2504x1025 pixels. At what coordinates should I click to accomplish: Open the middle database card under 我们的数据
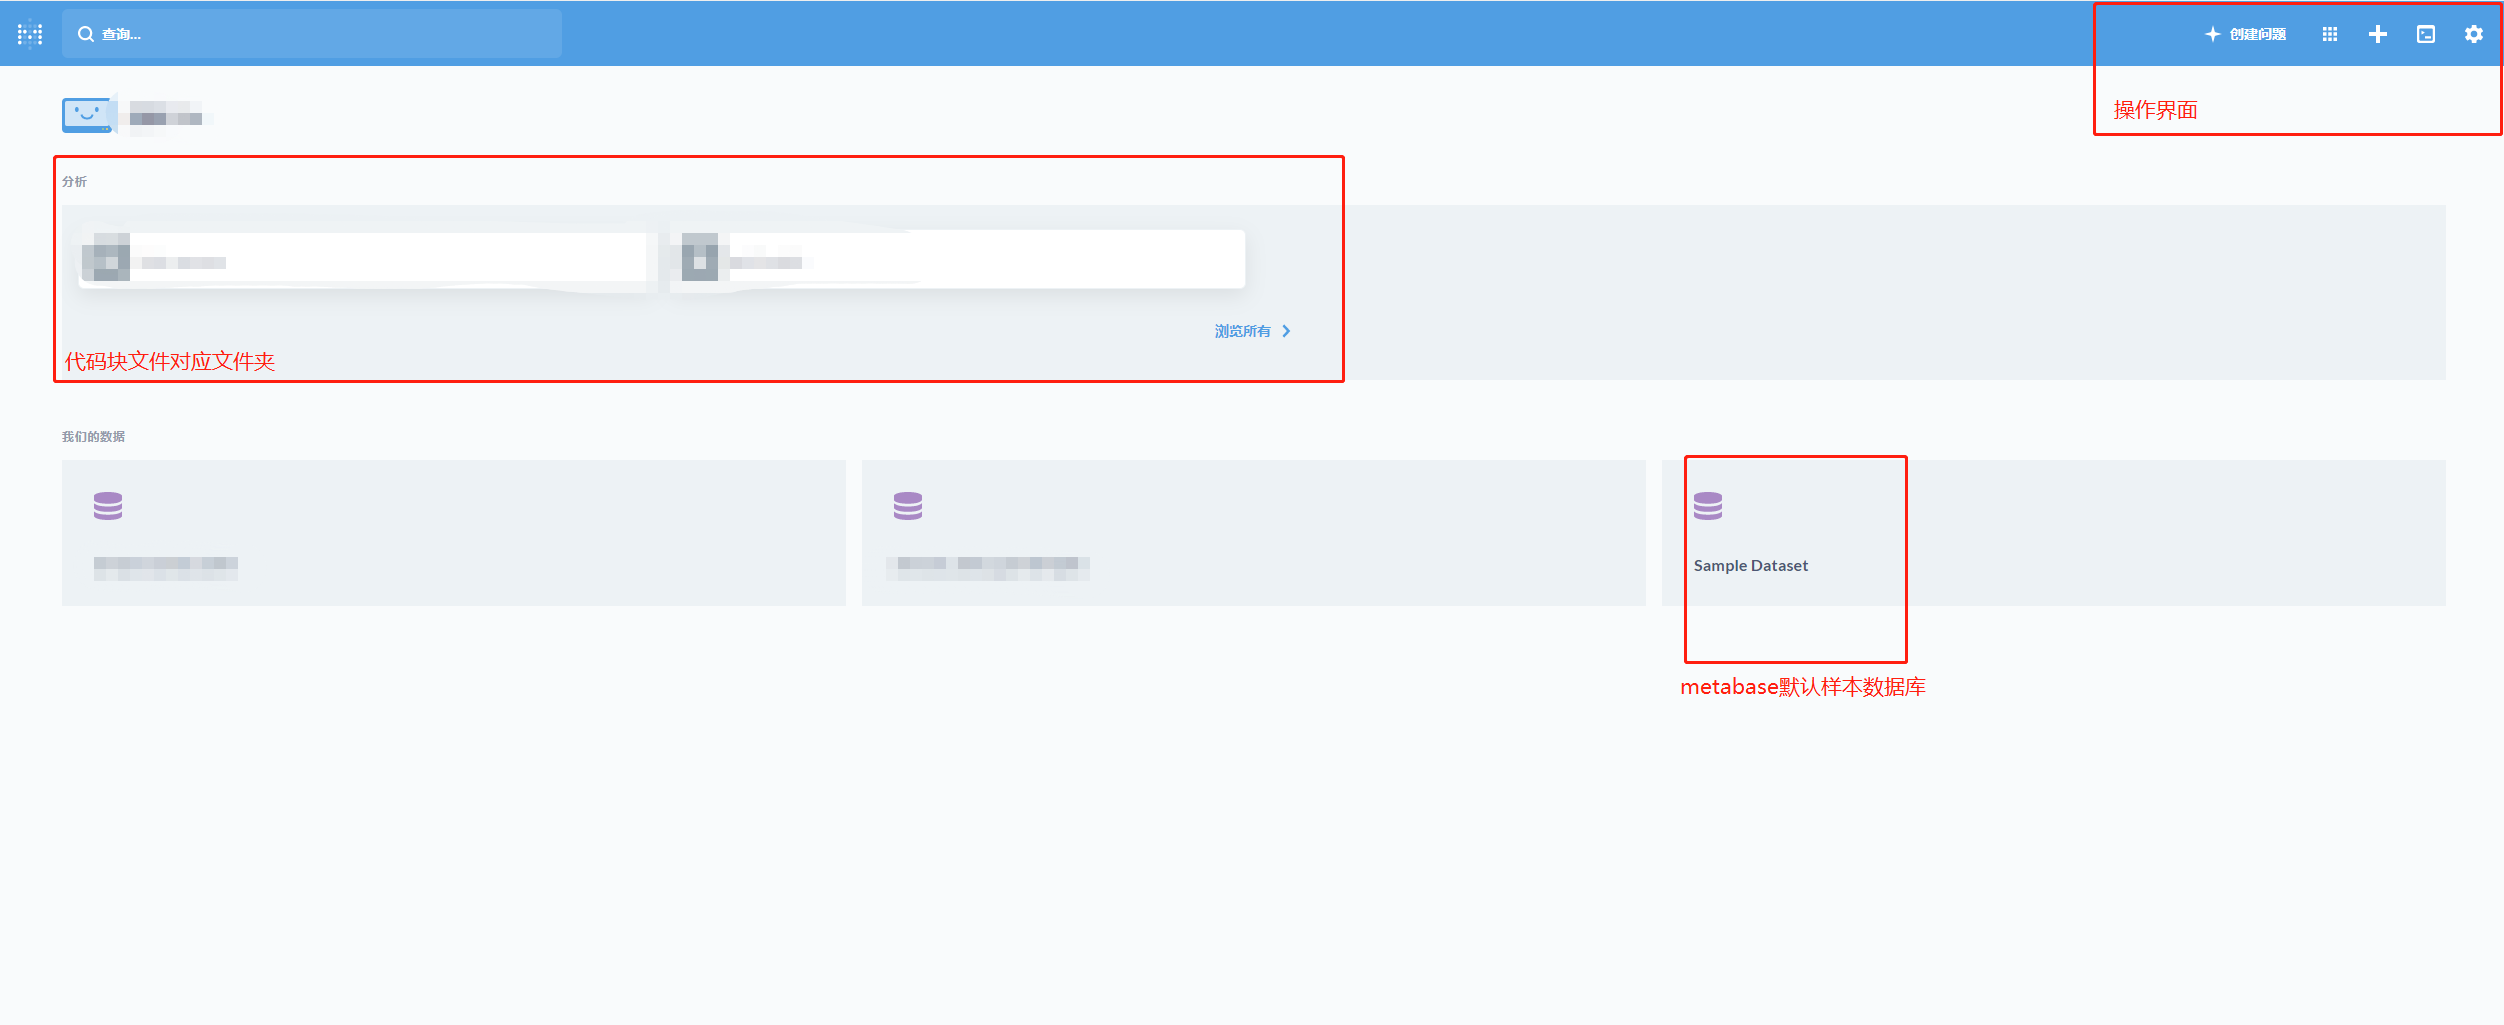coord(1252,533)
